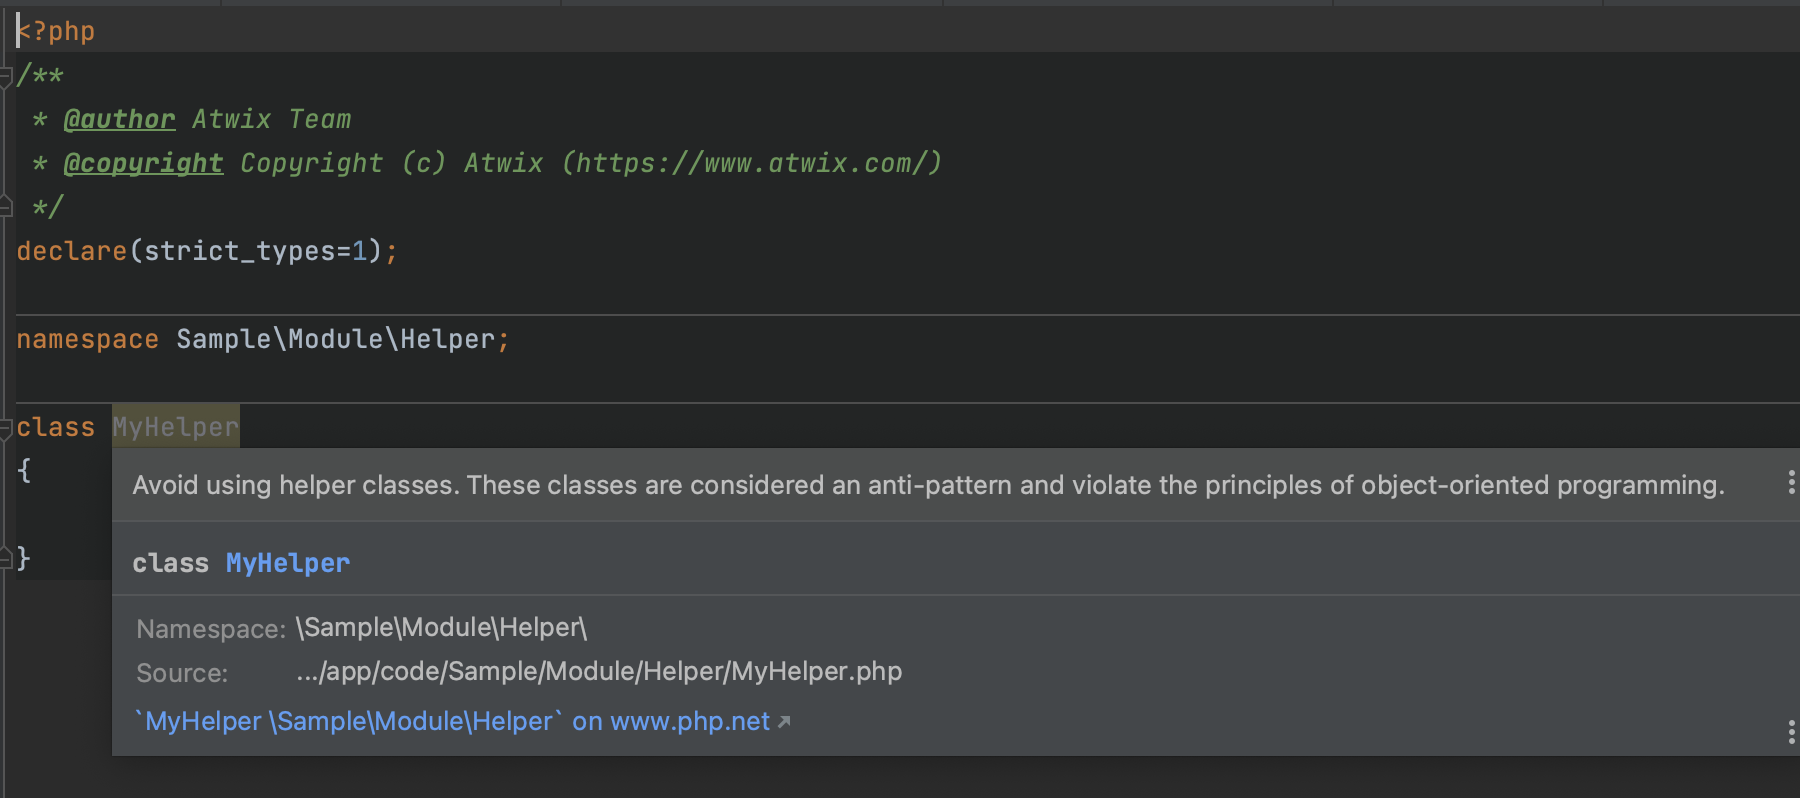Click the @copyright tag in the doc comment
Image resolution: width=1800 pixels, height=798 pixels.
point(144,163)
